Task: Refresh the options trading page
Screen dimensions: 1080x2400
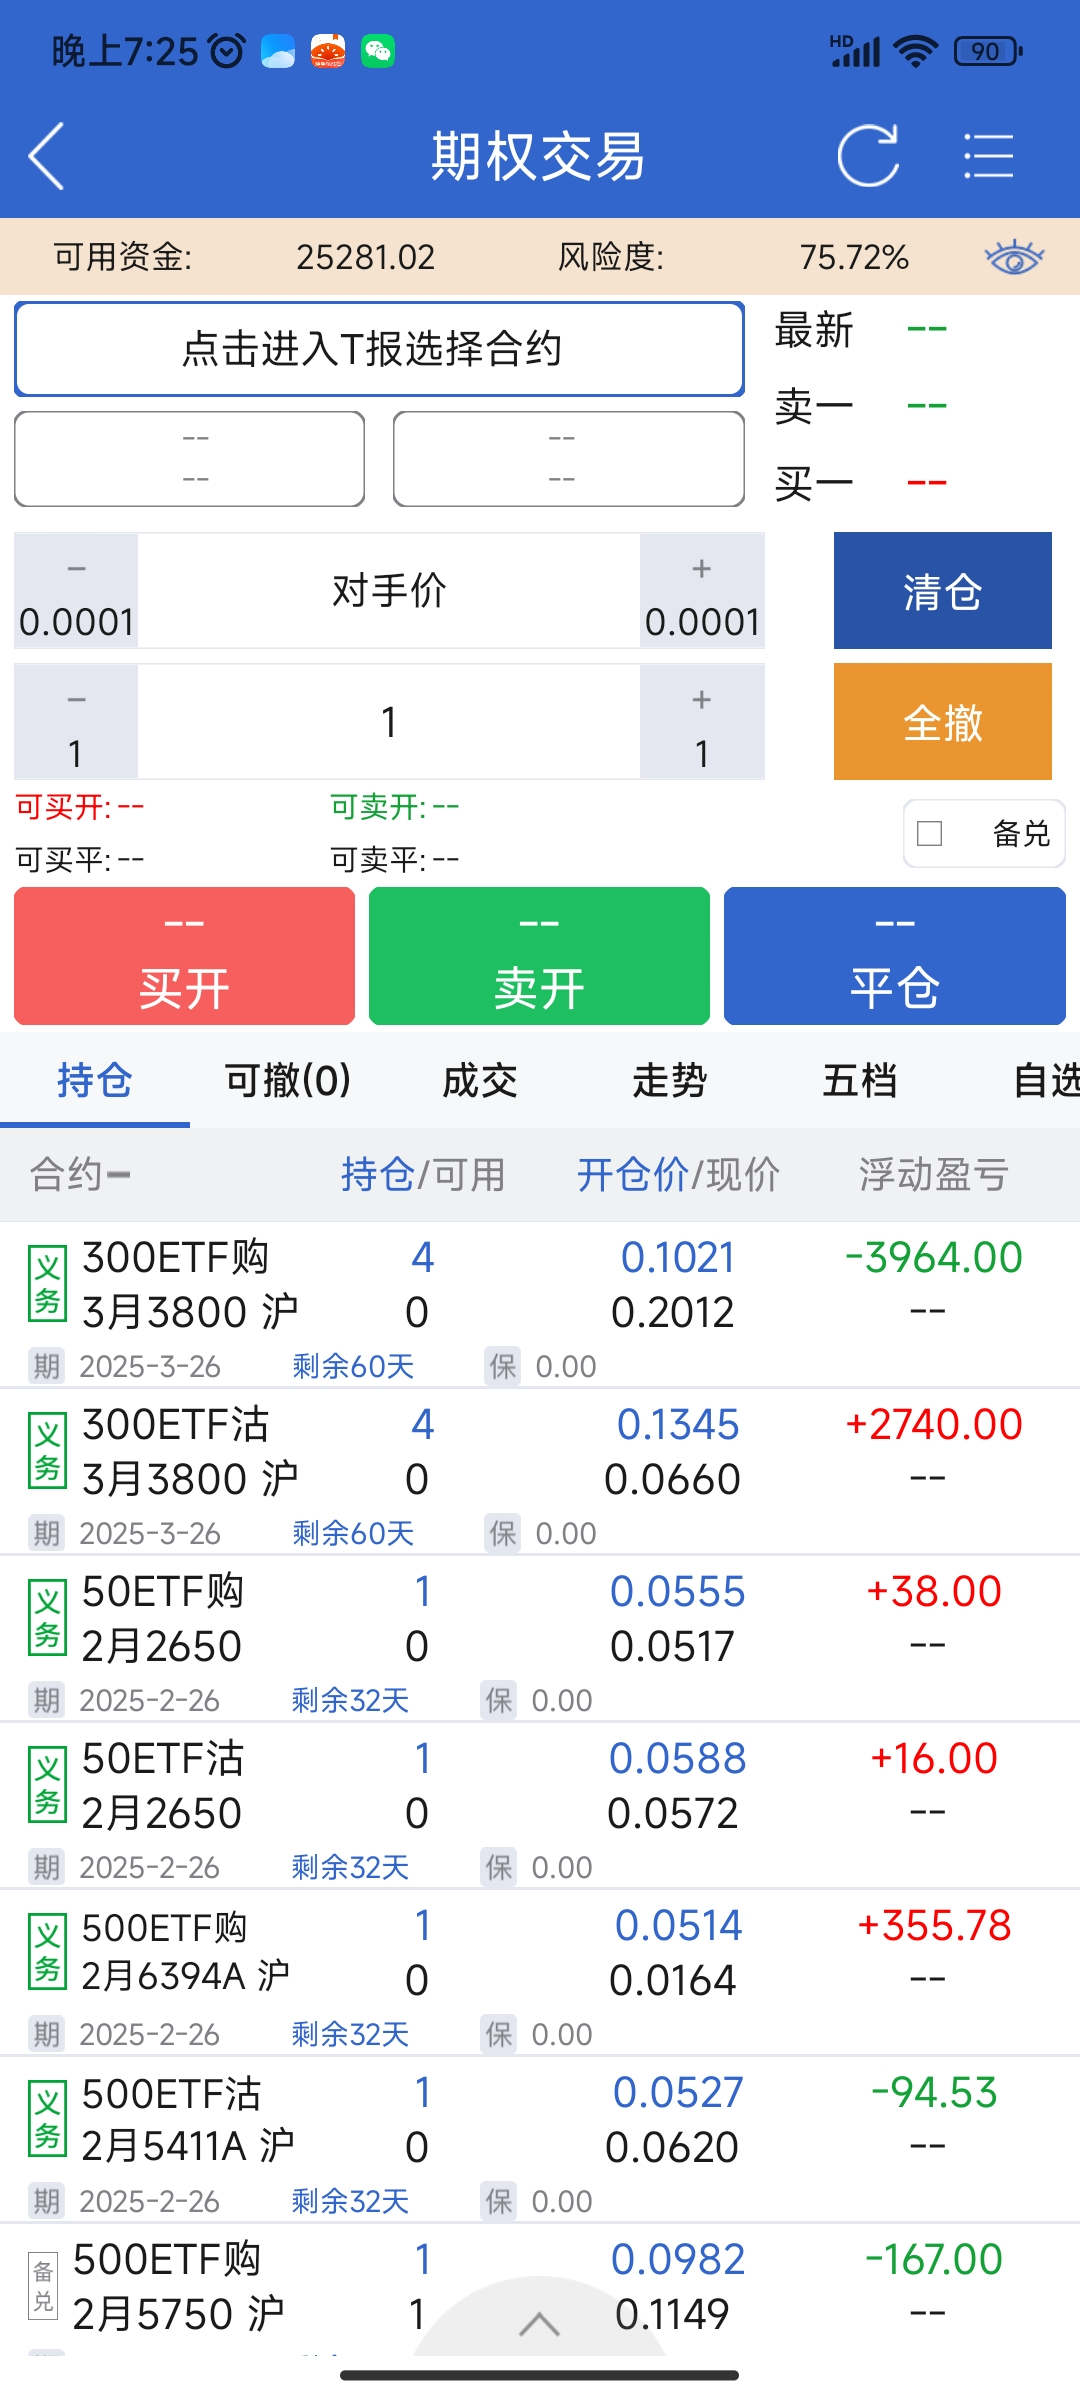Action: click(868, 156)
